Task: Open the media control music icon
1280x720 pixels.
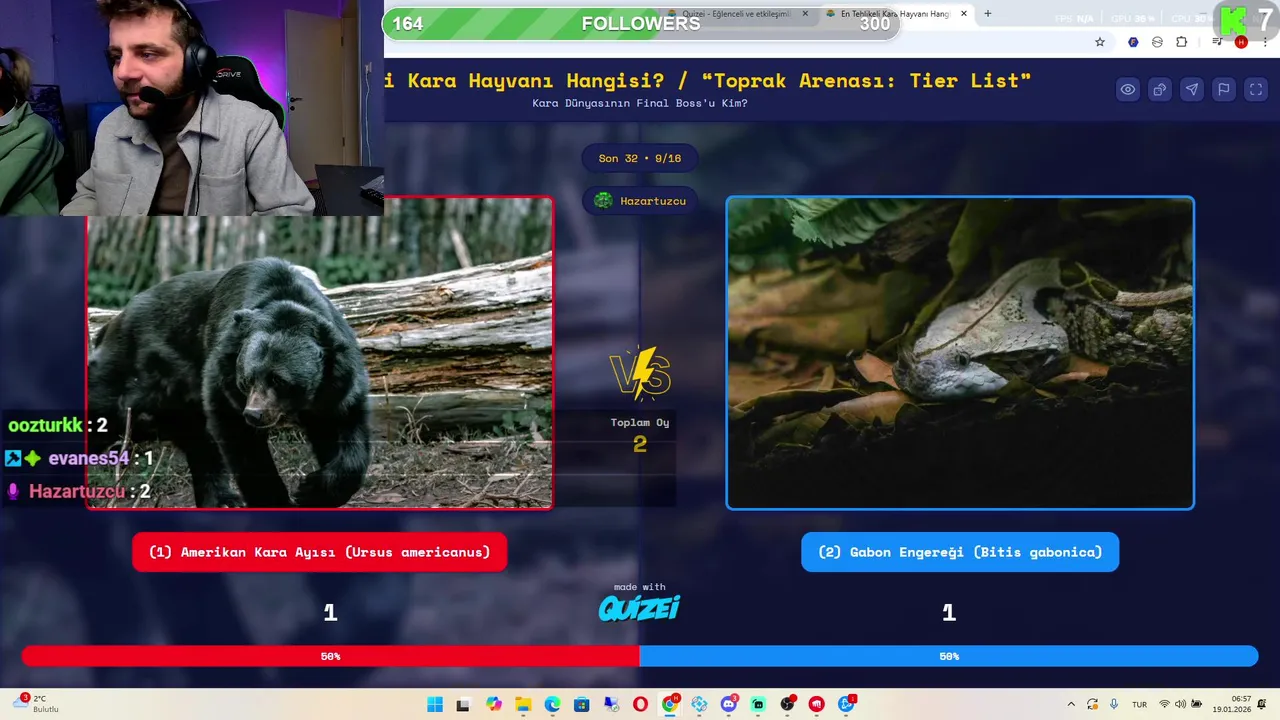Action: 1217,42
